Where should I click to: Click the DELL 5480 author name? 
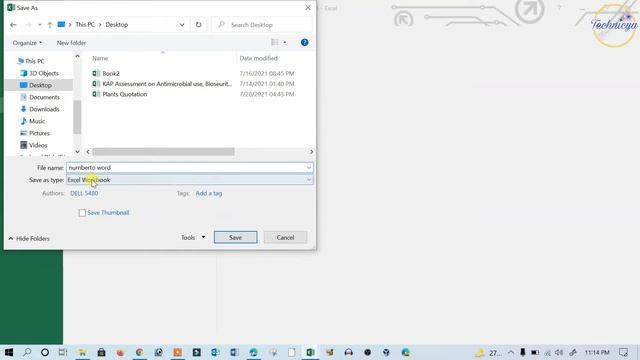84,193
